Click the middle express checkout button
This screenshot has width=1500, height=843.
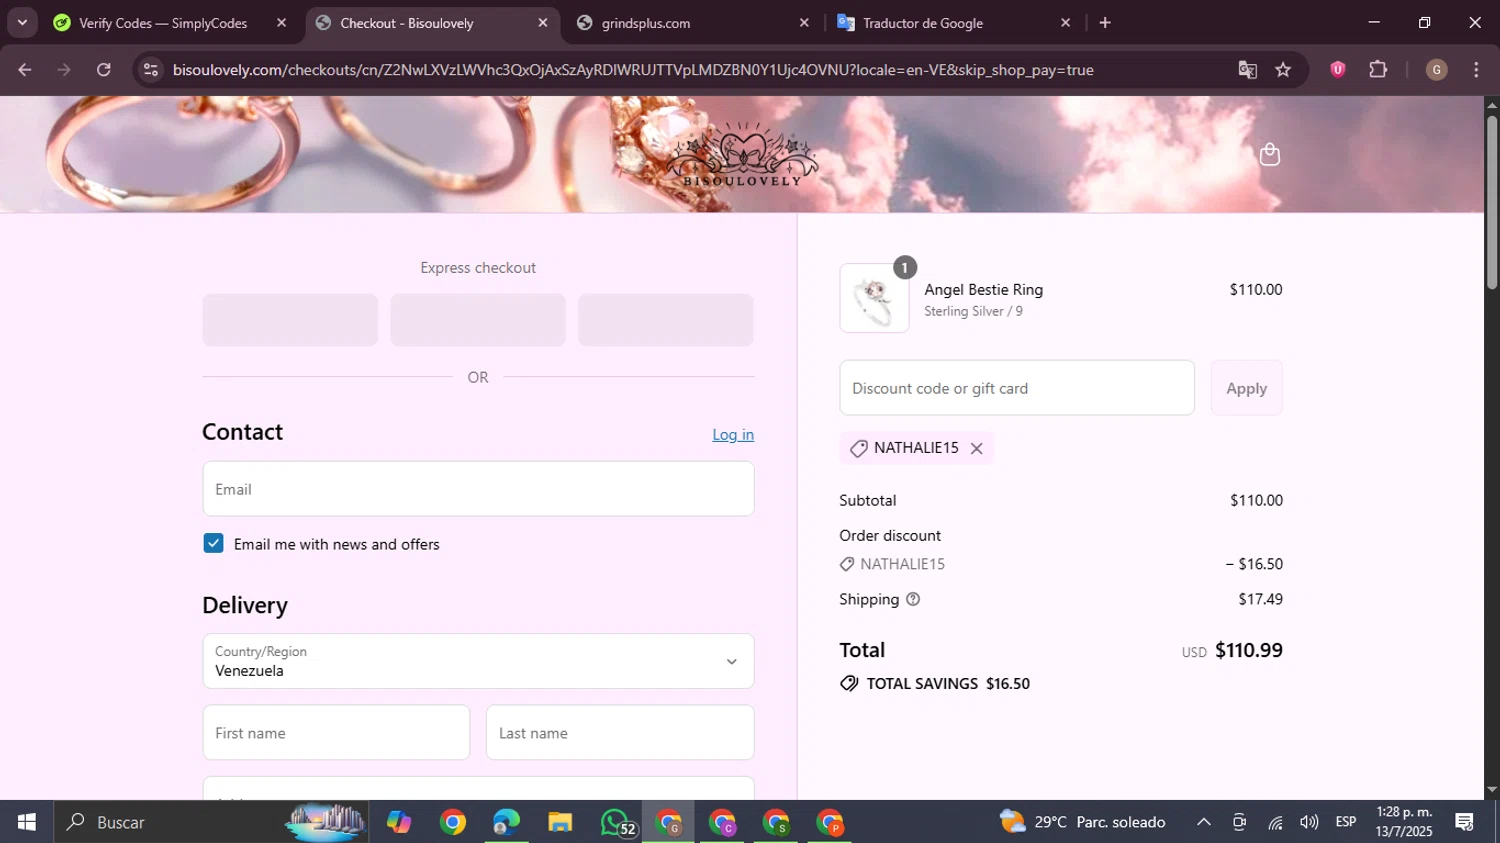478,320
